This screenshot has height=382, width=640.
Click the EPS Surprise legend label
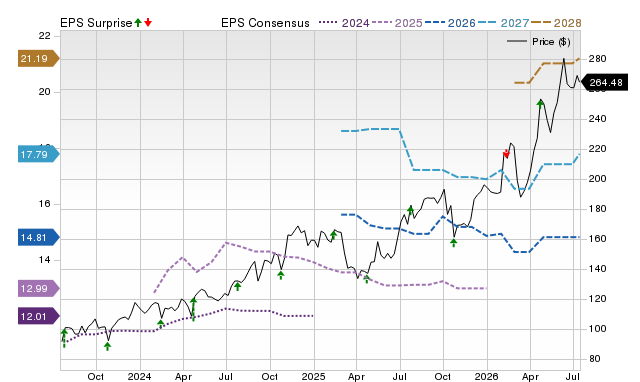(x=96, y=23)
